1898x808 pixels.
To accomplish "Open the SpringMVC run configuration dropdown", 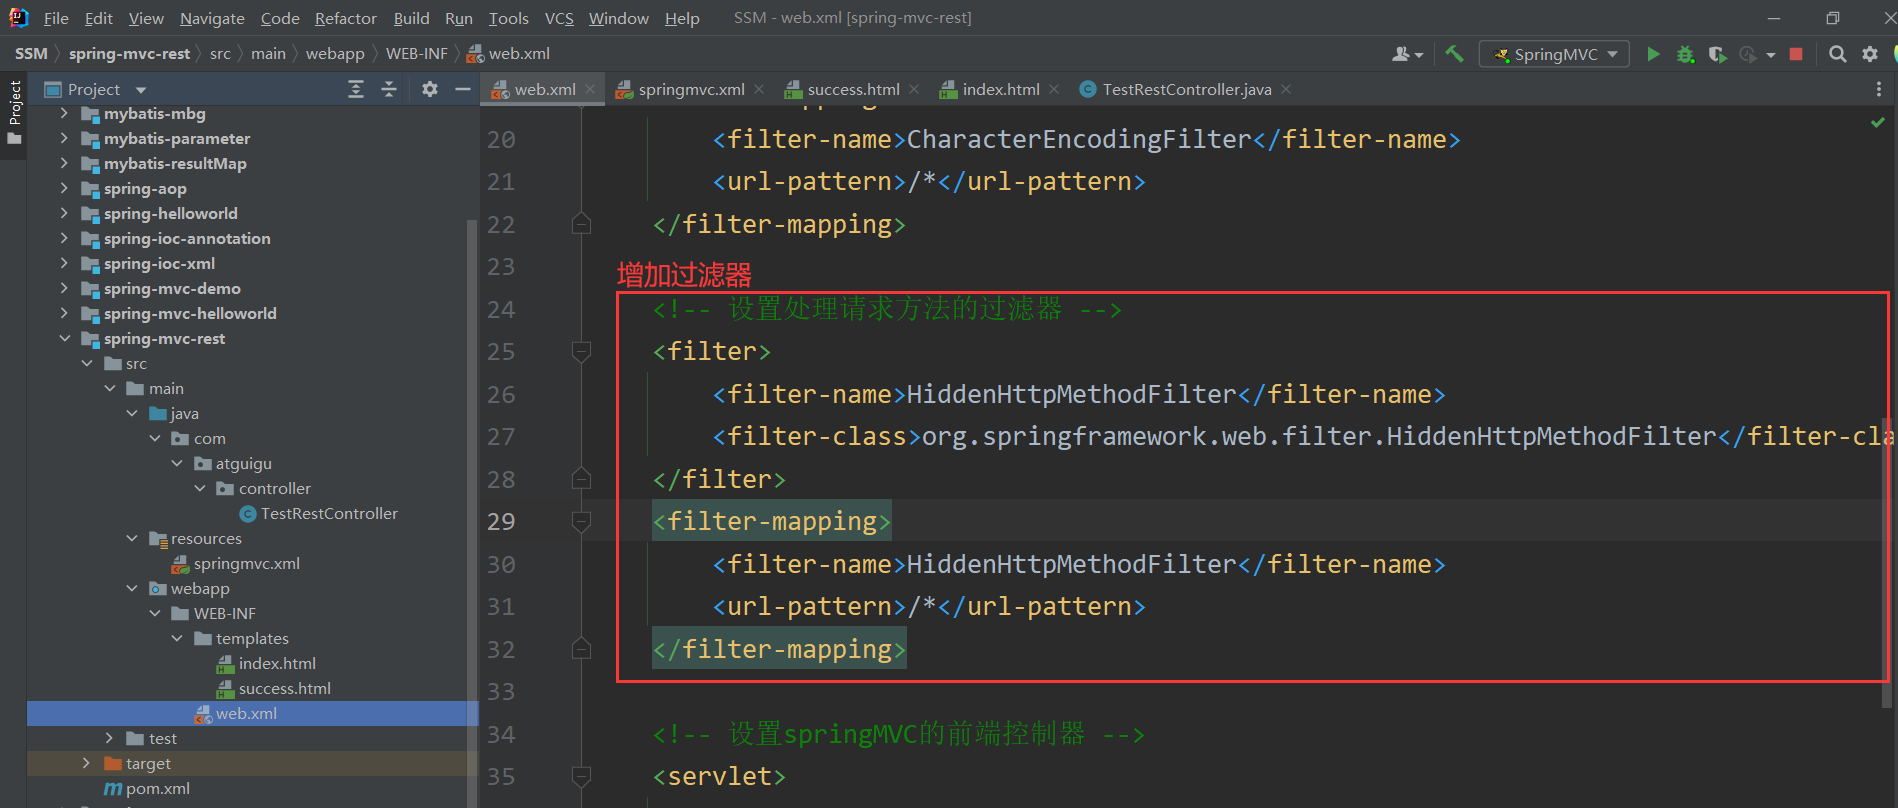I will coord(1554,54).
